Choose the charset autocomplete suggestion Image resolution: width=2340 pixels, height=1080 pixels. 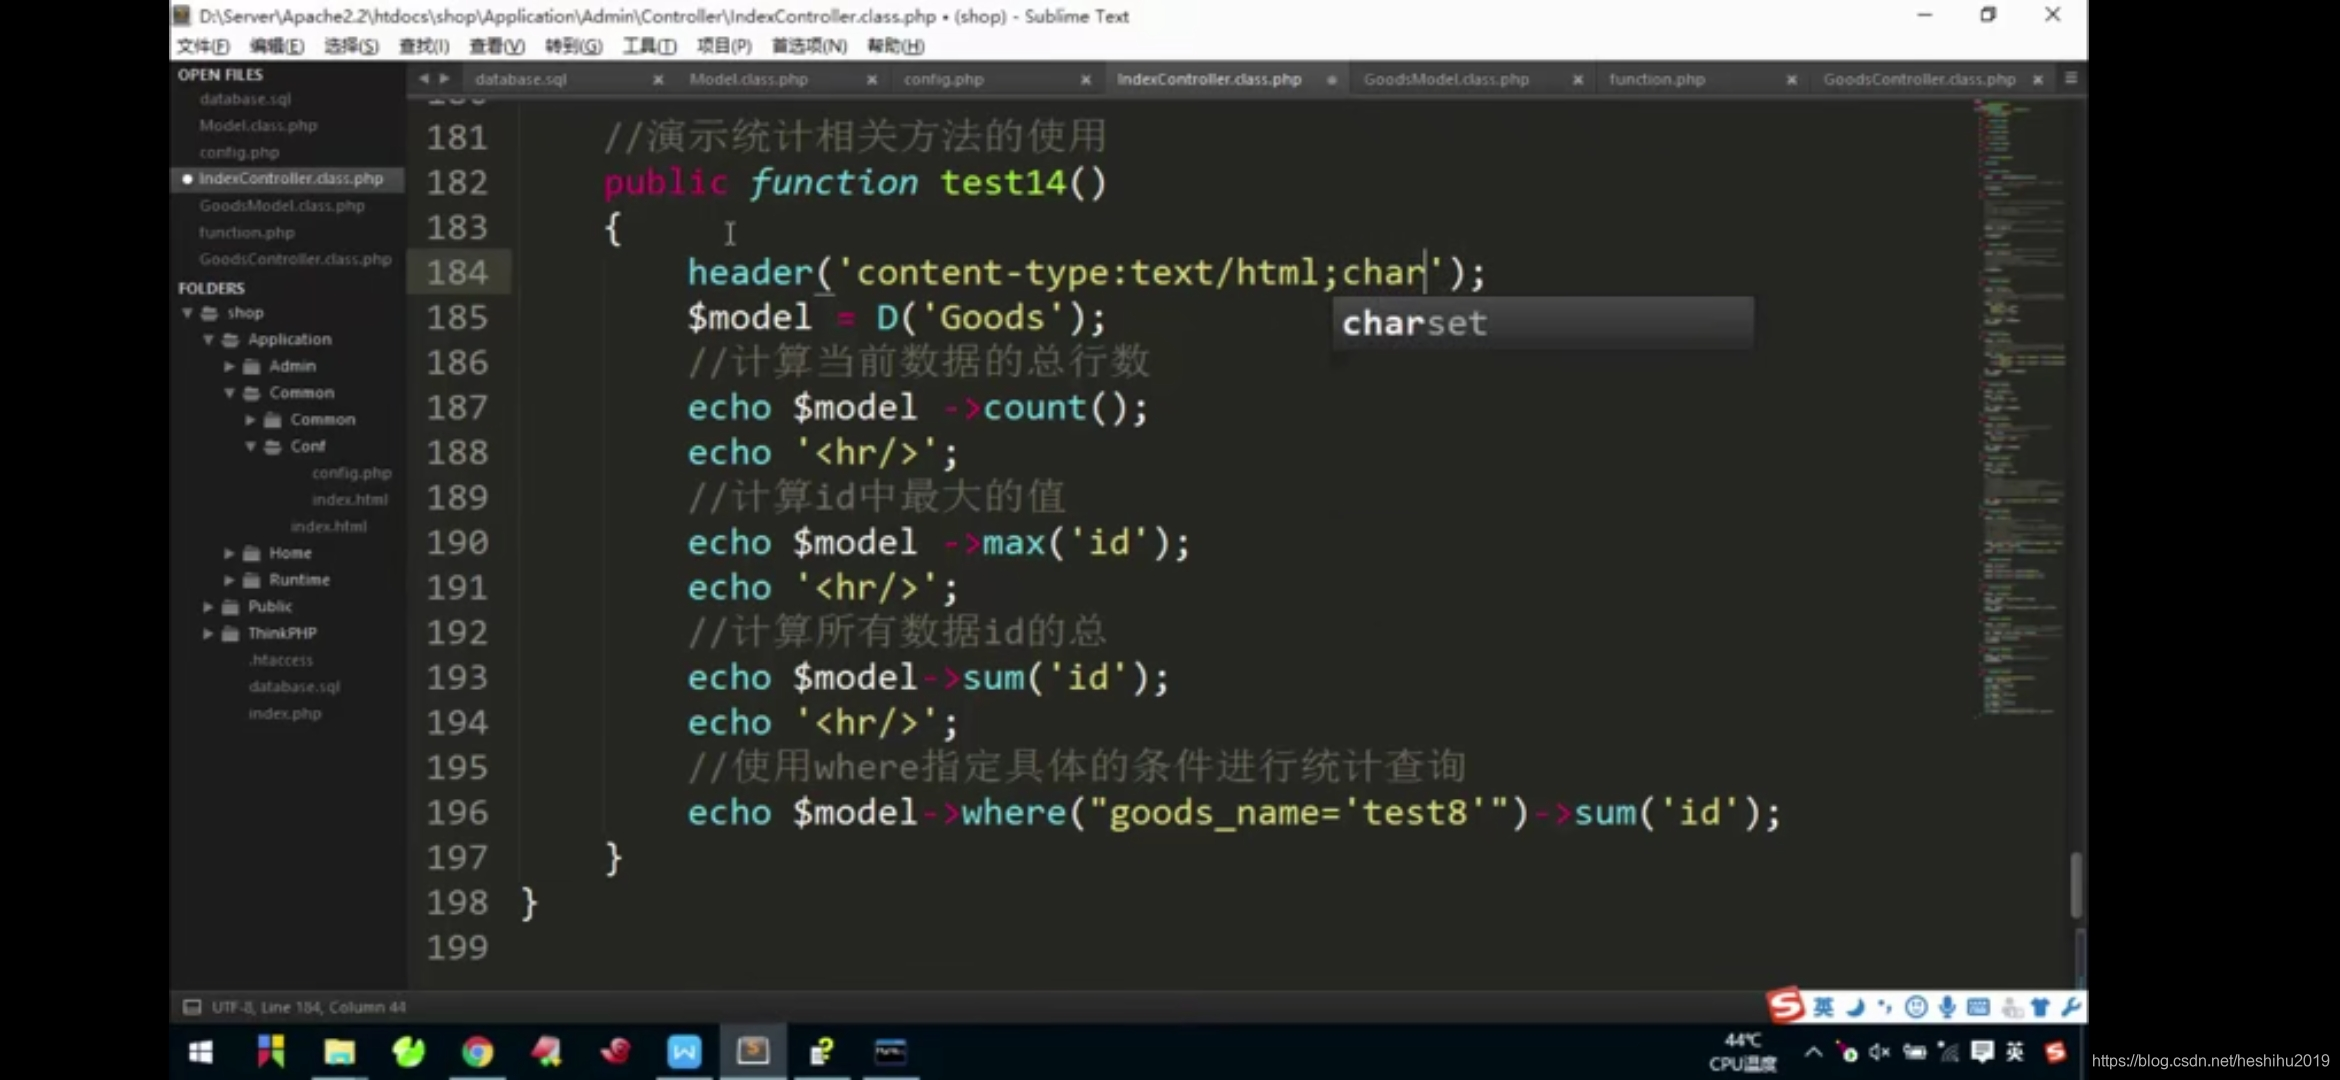(1543, 323)
